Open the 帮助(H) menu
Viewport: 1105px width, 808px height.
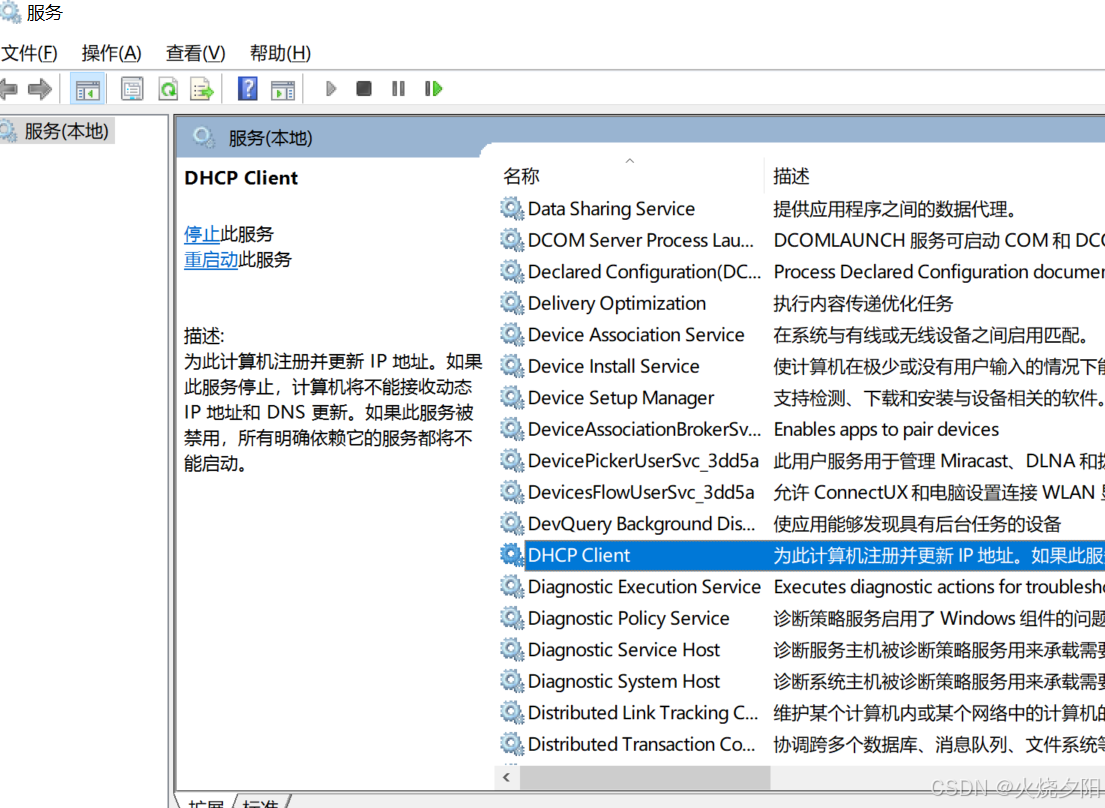280,53
